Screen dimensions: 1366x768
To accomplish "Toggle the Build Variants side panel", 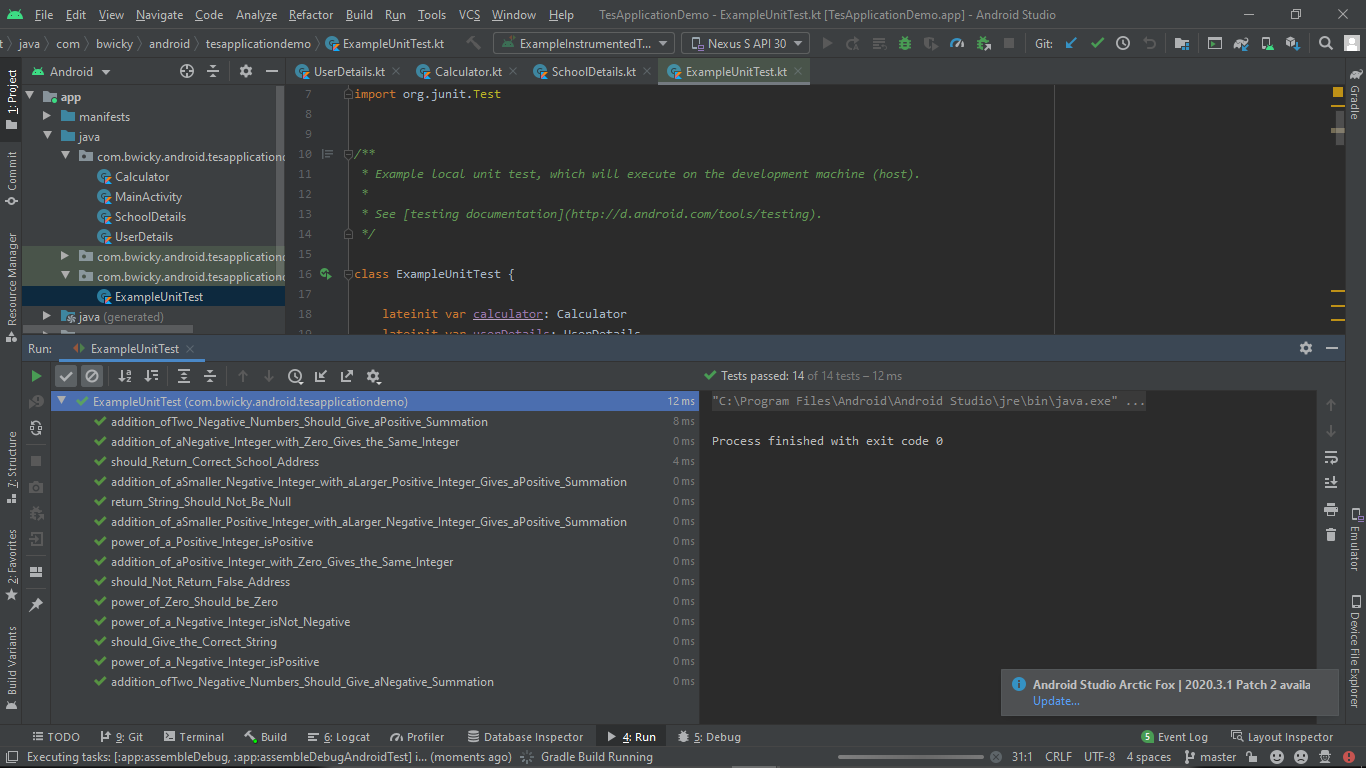I will click(x=12, y=668).
